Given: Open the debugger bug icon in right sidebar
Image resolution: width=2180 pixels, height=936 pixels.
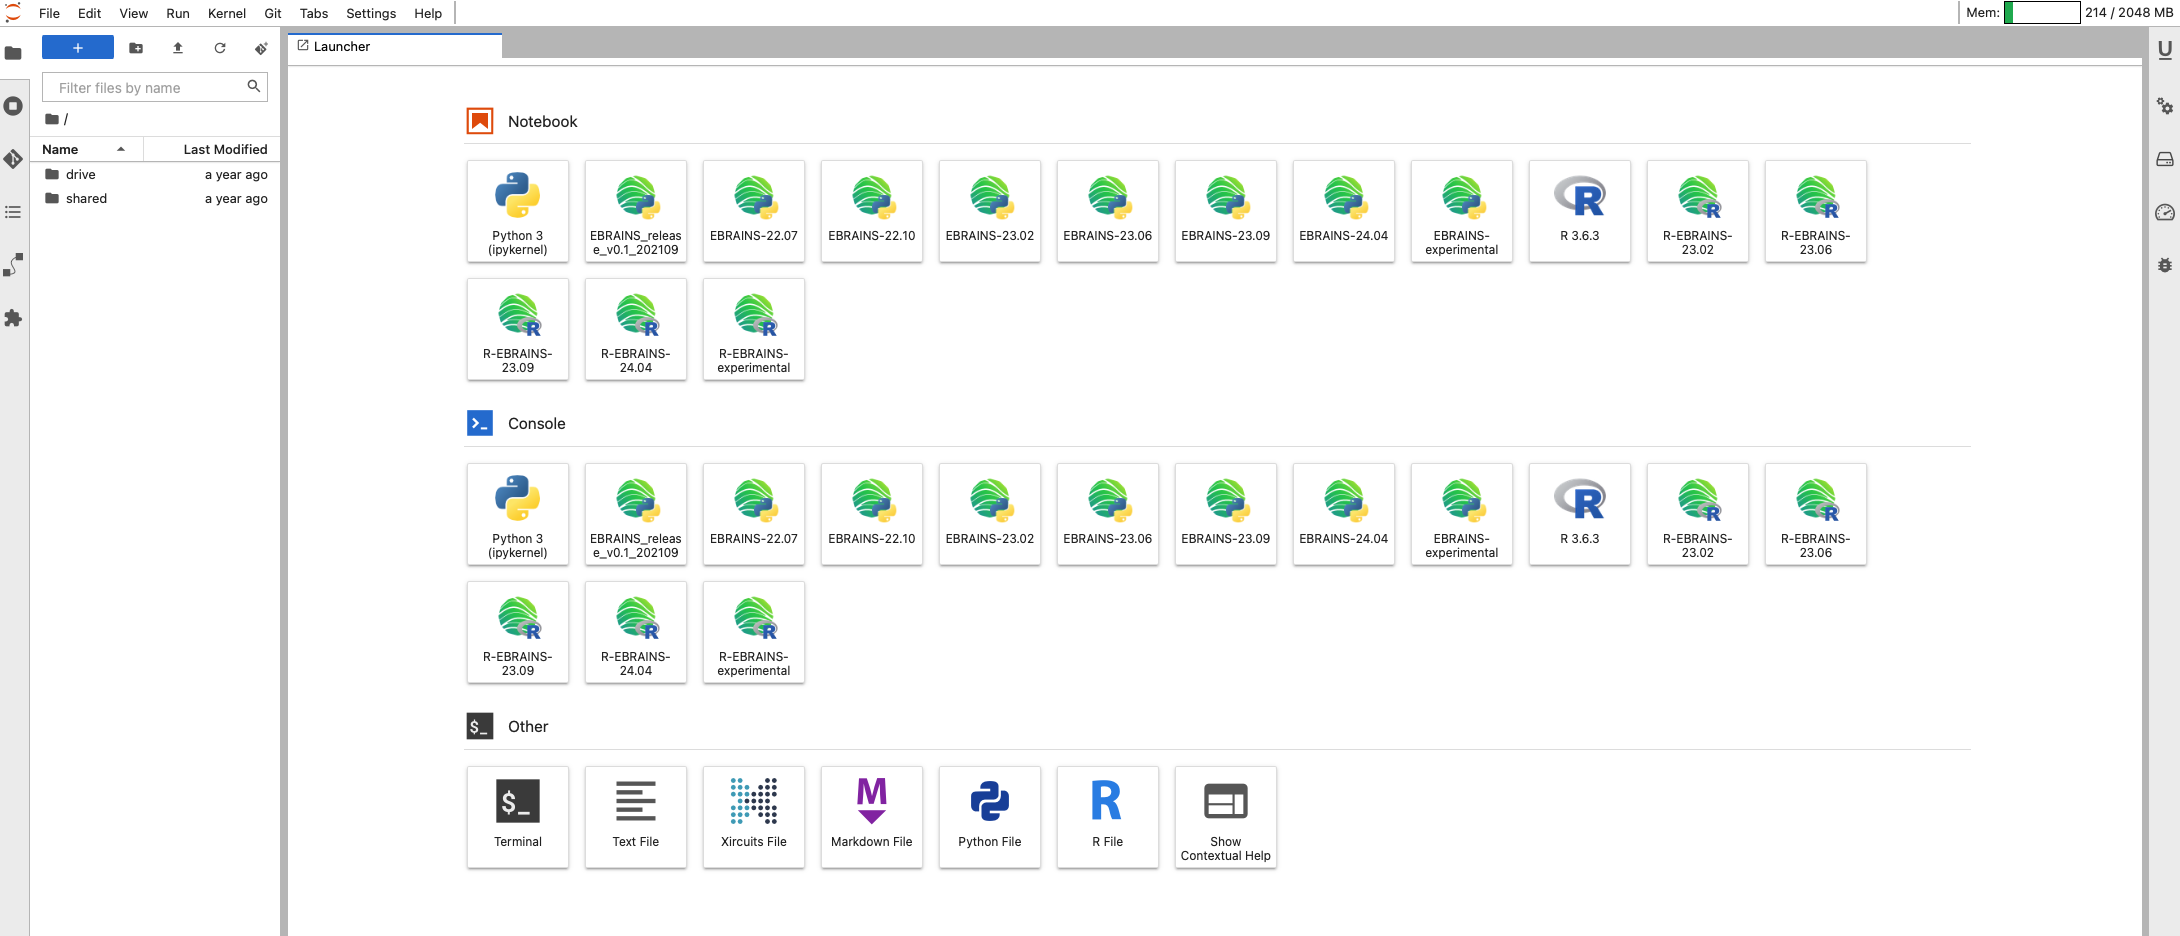Looking at the screenshot, I should click(2165, 265).
